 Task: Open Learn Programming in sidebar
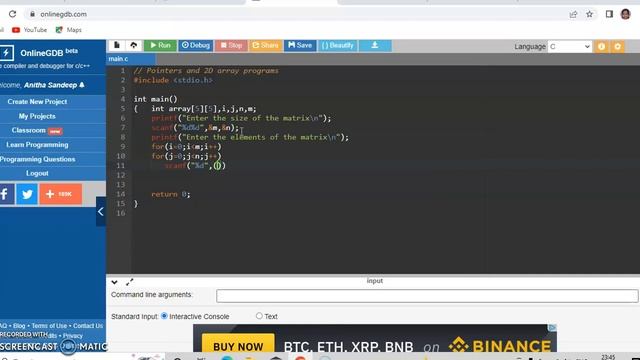click(37, 145)
